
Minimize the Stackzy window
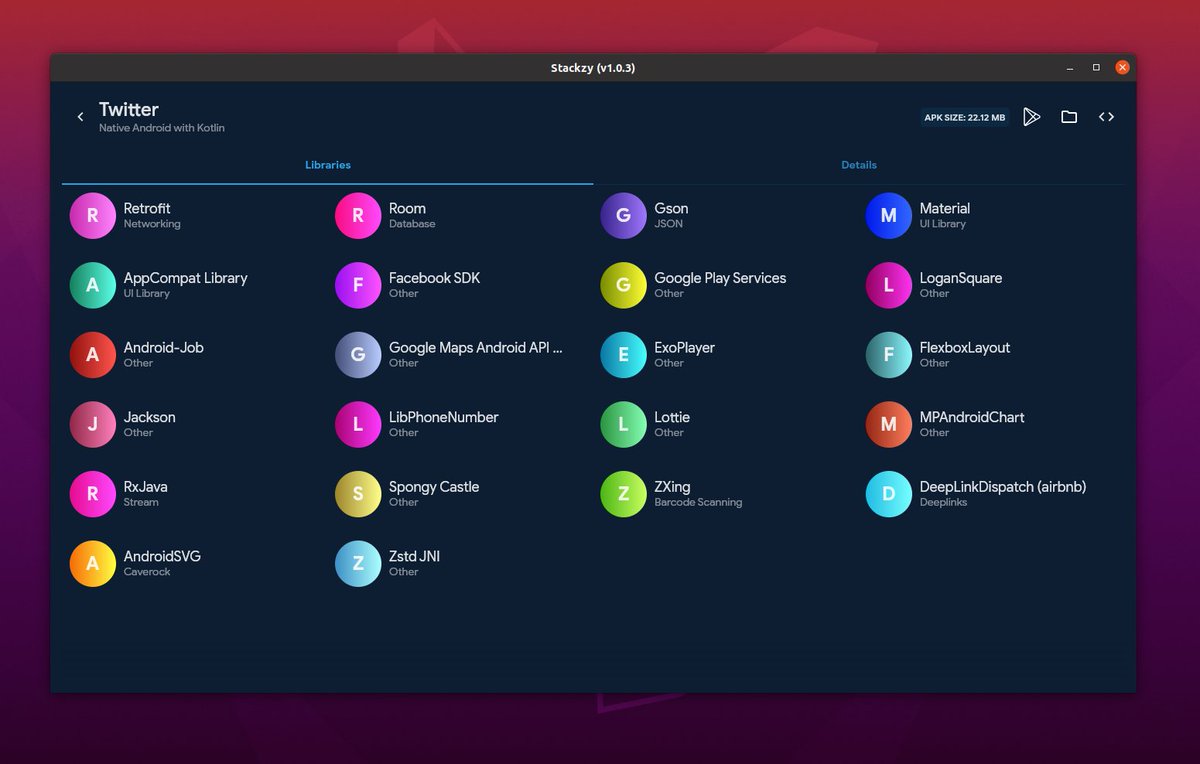[x=1071, y=68]
